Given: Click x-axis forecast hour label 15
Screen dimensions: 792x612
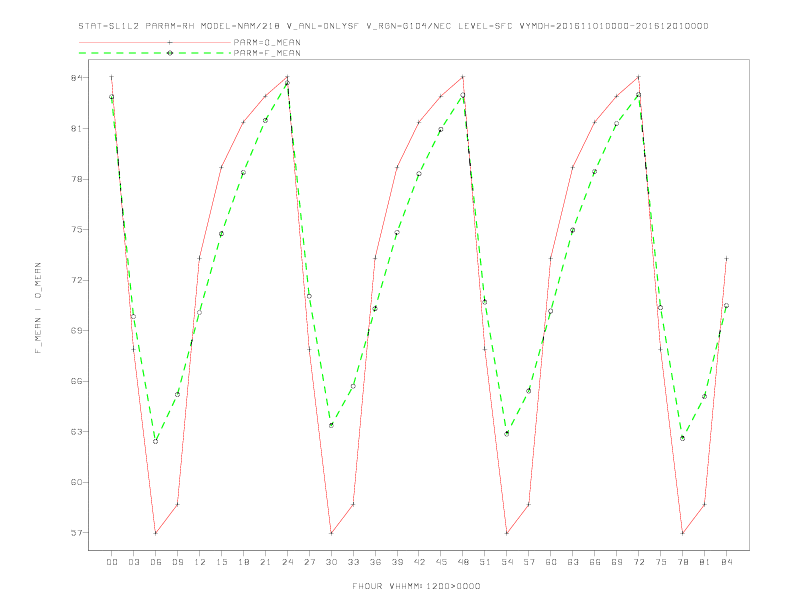Looking at the screenshot, I should [x=221, y=562].
